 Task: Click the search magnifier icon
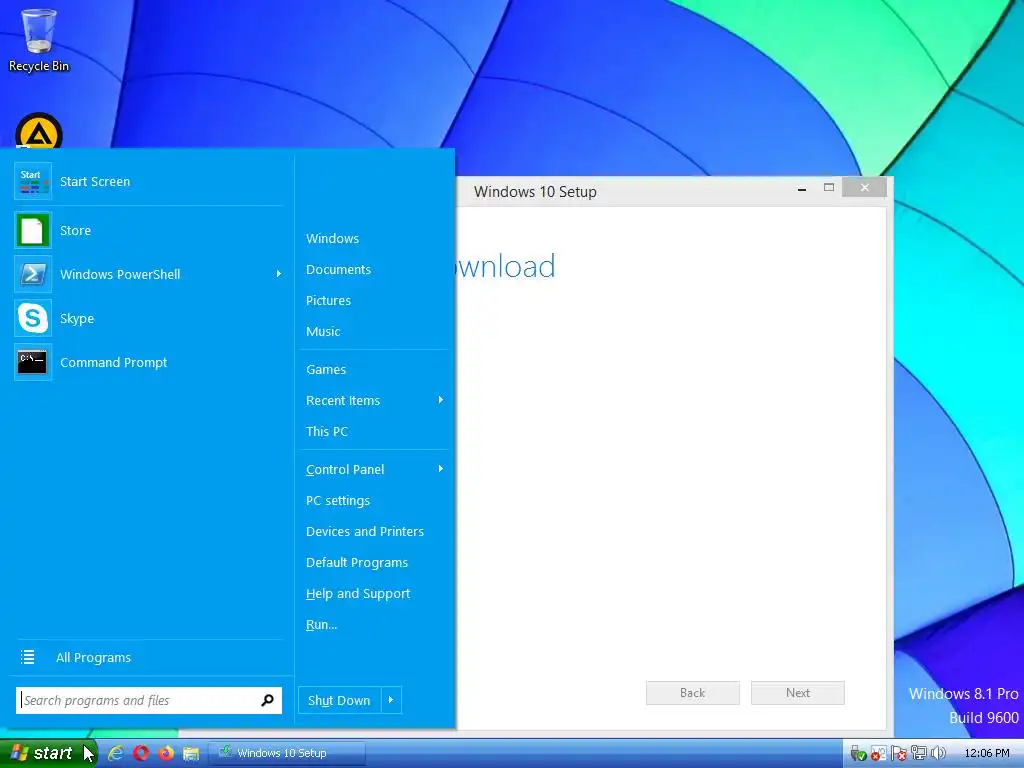[267, 700]
